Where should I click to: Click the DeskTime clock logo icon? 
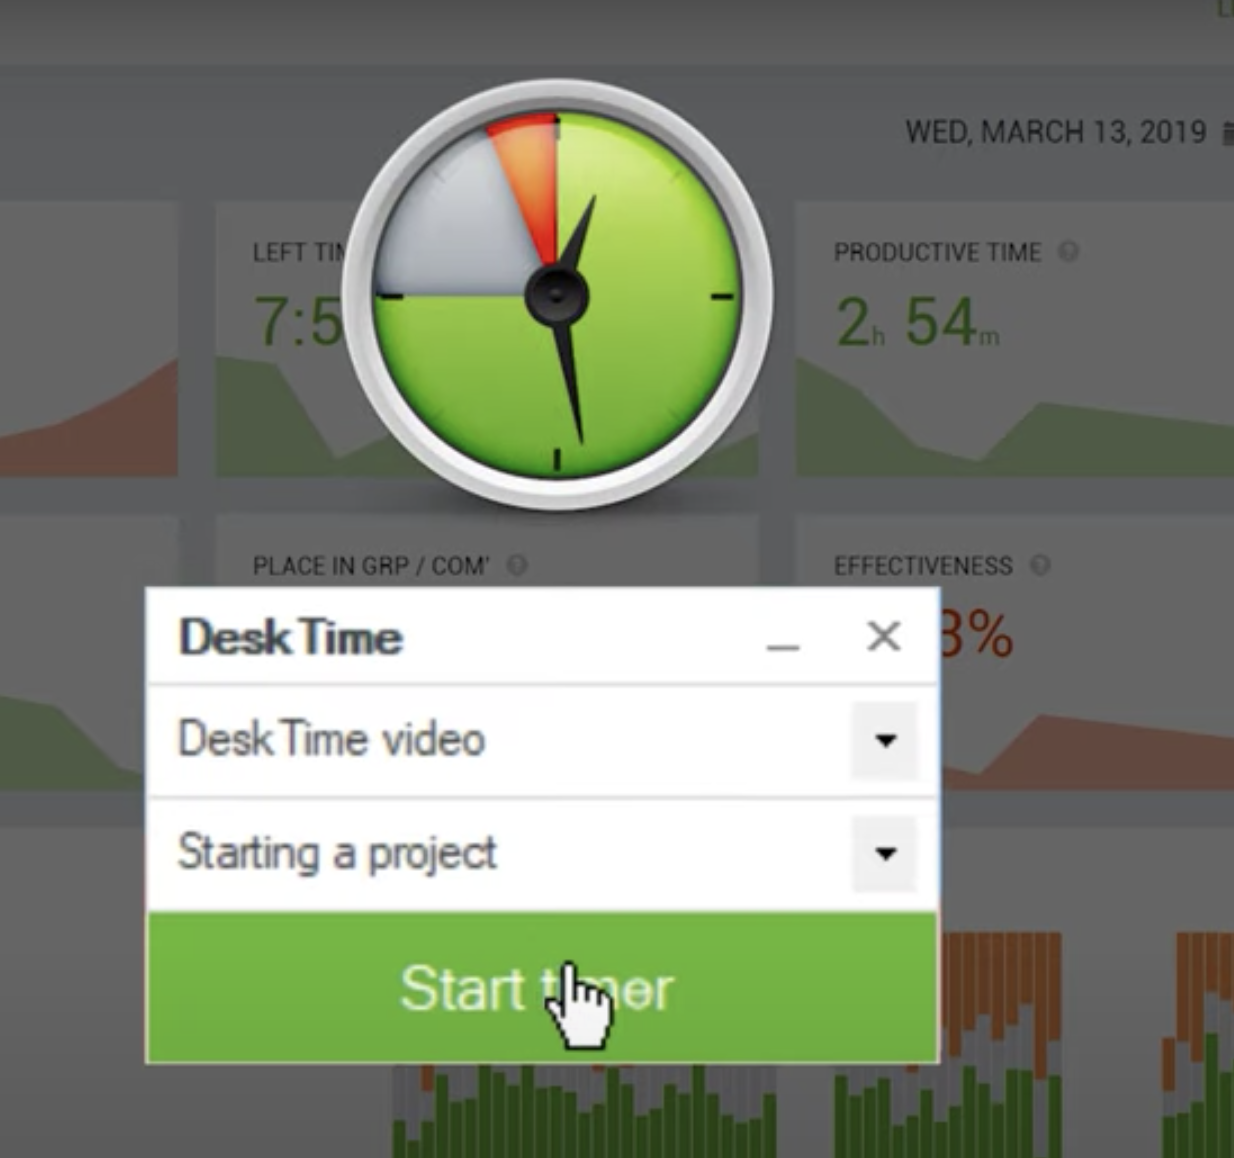(x=557, y=294)
